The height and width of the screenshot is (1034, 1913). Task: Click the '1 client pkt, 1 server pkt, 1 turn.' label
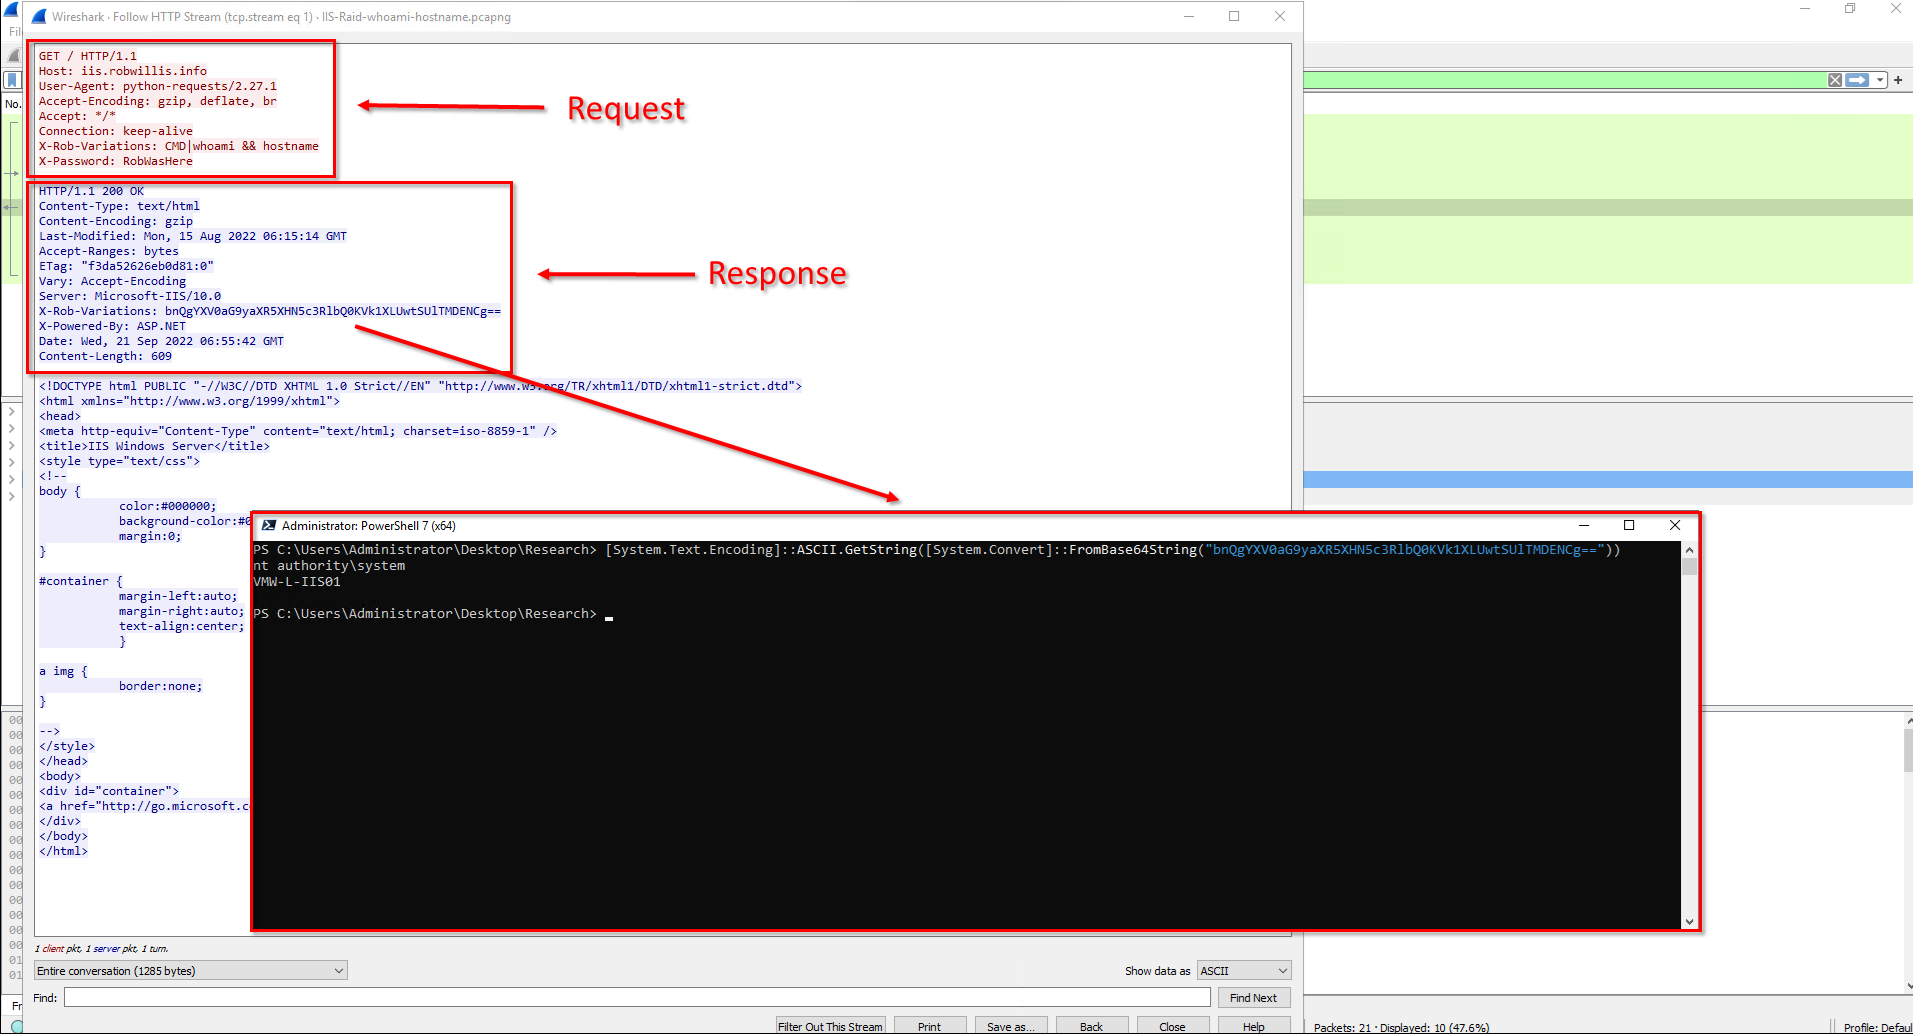pos(101,948)
